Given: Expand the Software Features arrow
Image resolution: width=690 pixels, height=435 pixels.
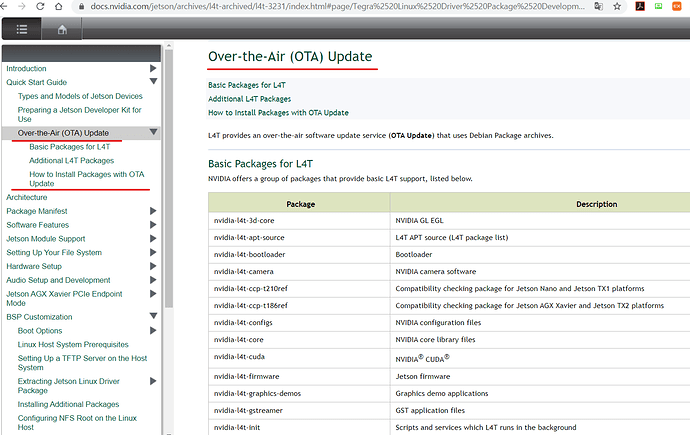Looking at the screenshot, I should tap(153, 224).
